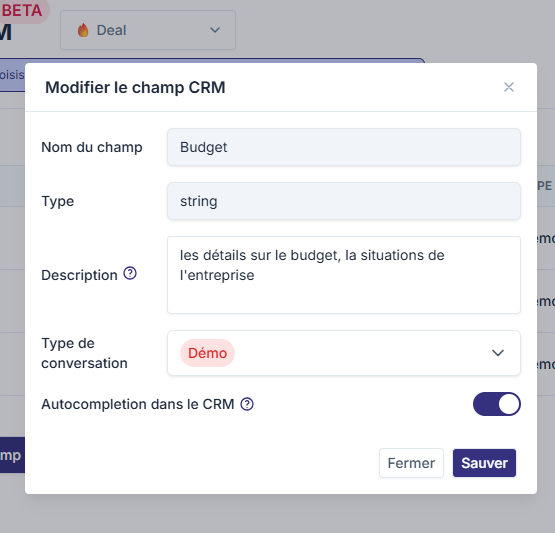This screenshot has height=533, width=555.
Task: Click the Nom du champ Budget field
Action: click(x=344, y=147)
